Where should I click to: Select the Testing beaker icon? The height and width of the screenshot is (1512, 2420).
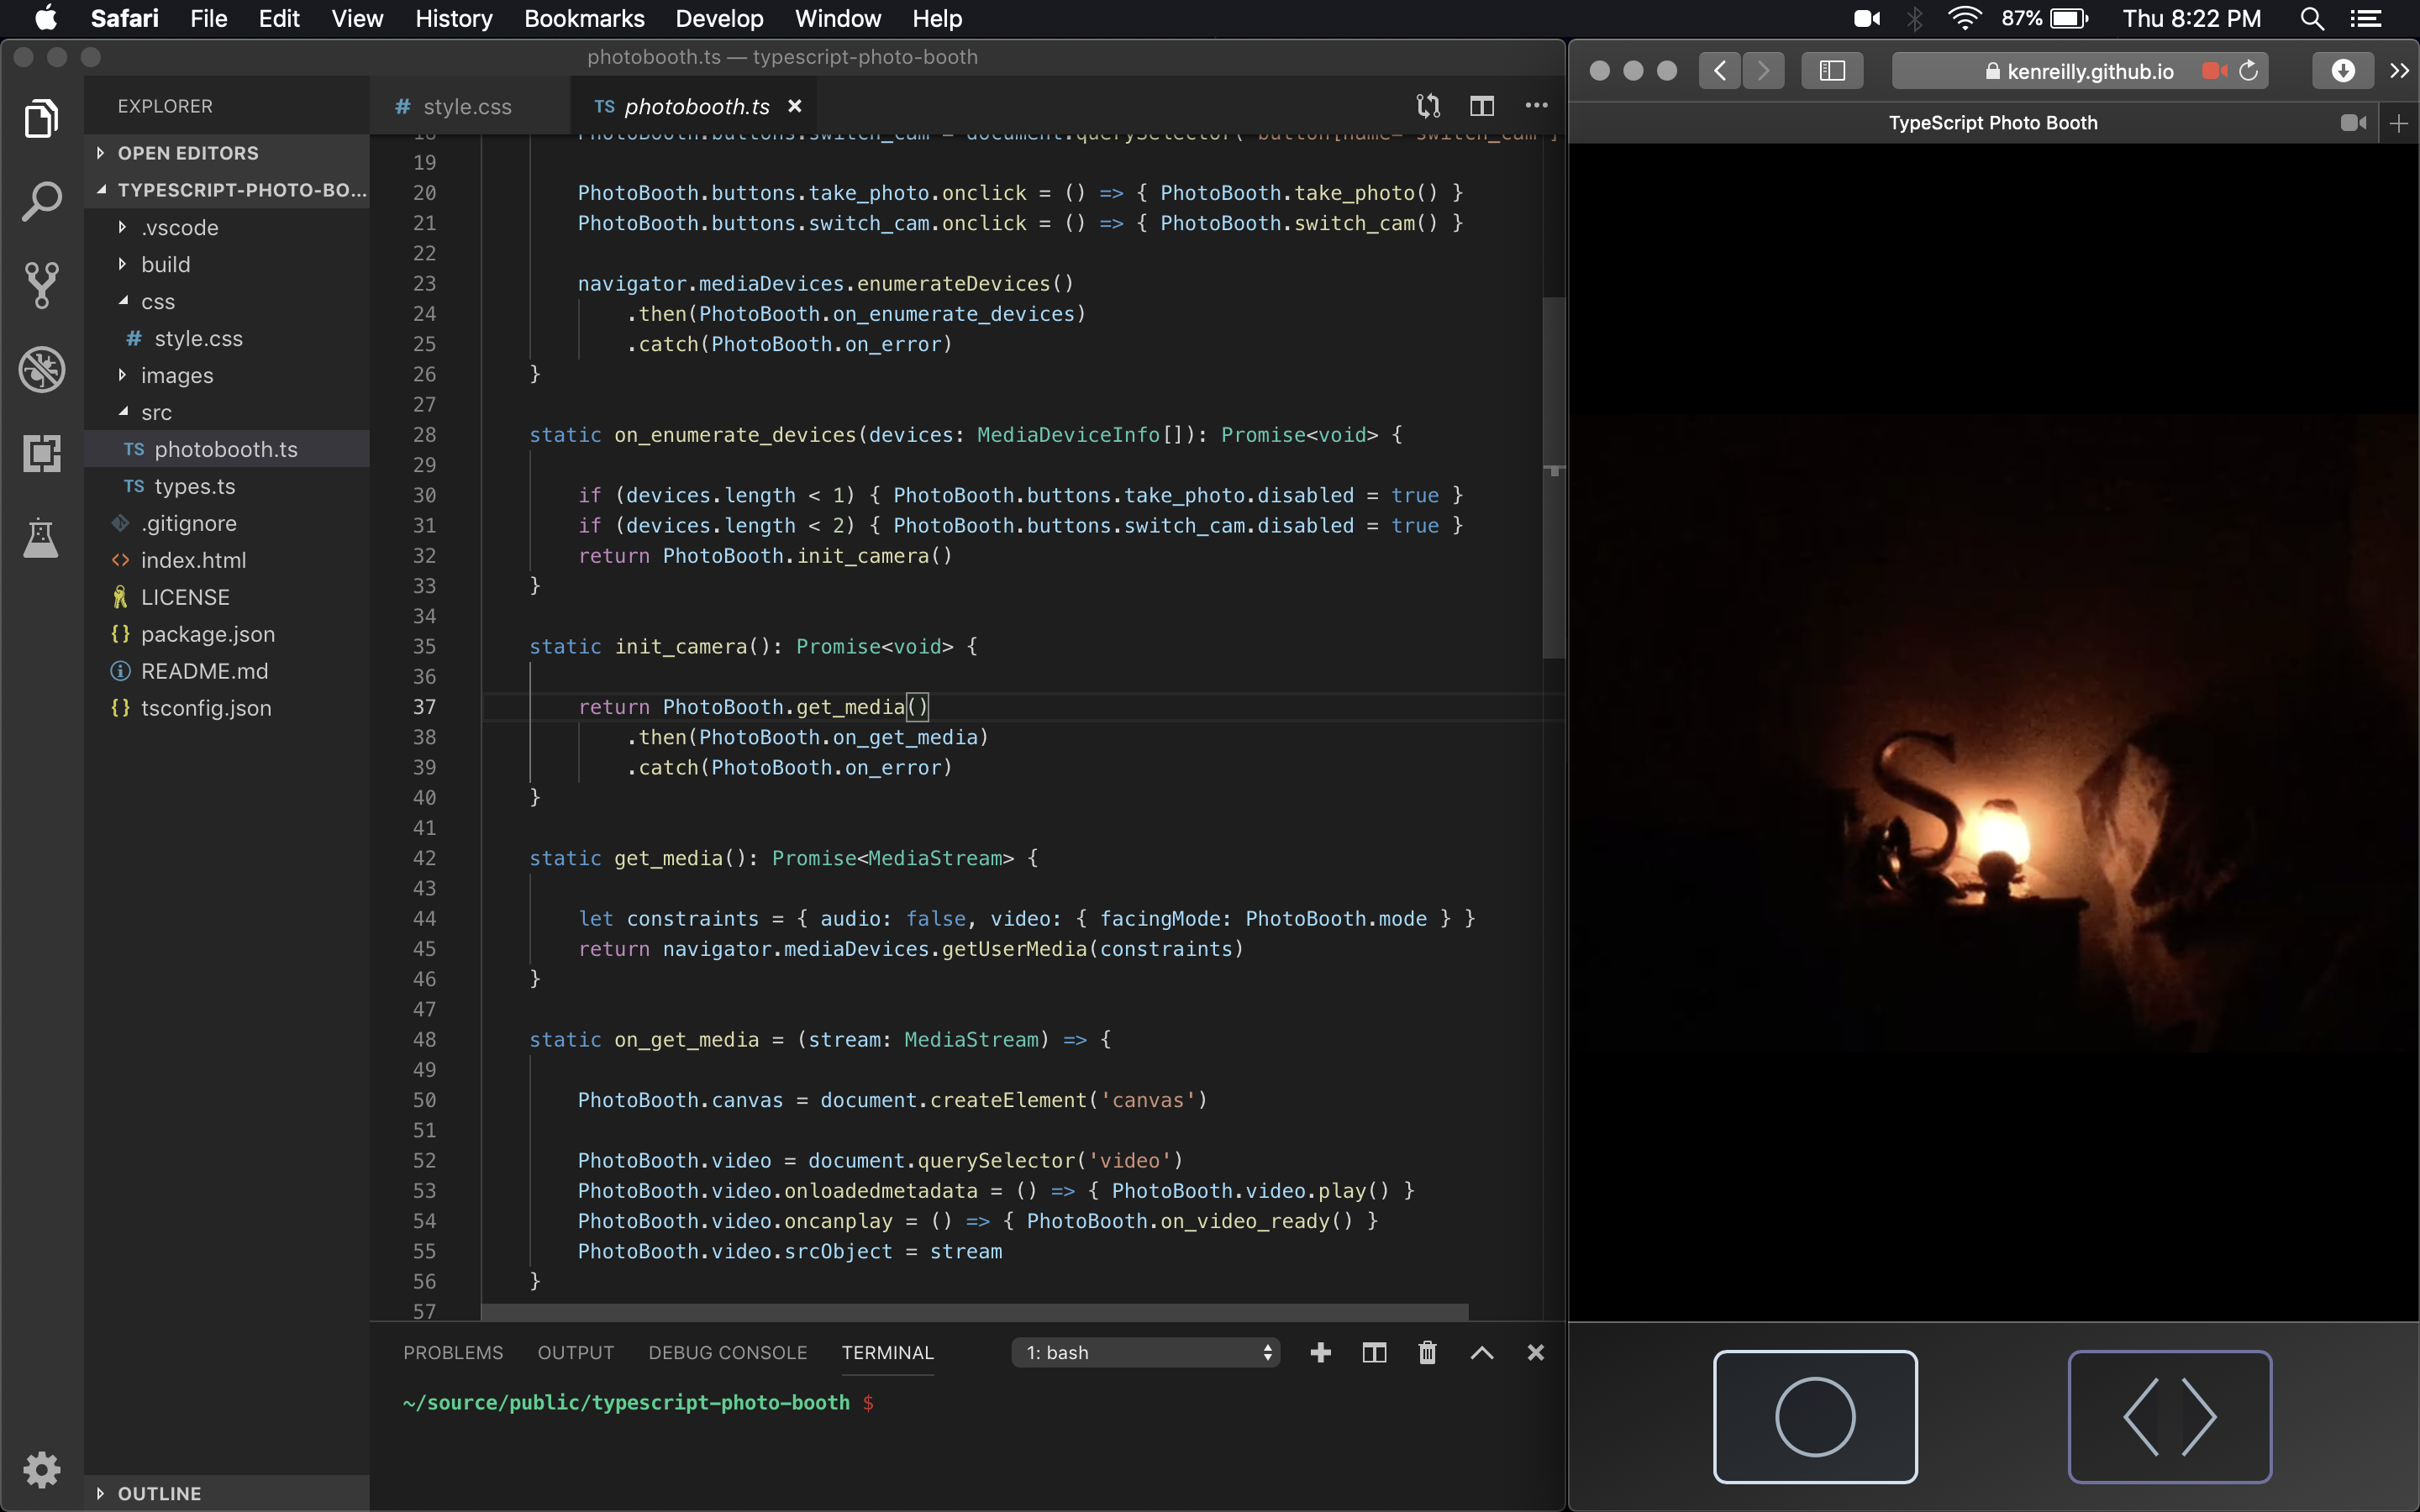point(41,538)
